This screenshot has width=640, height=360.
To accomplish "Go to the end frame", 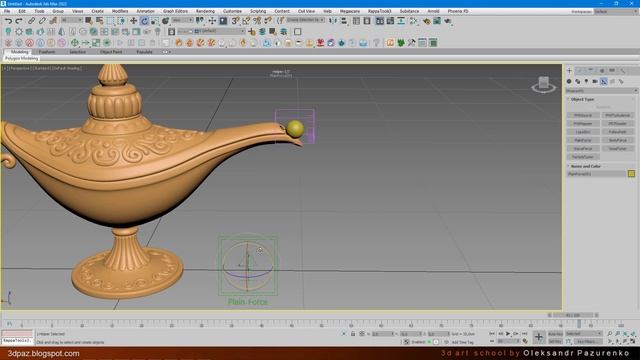I will (x=524, y=334).
